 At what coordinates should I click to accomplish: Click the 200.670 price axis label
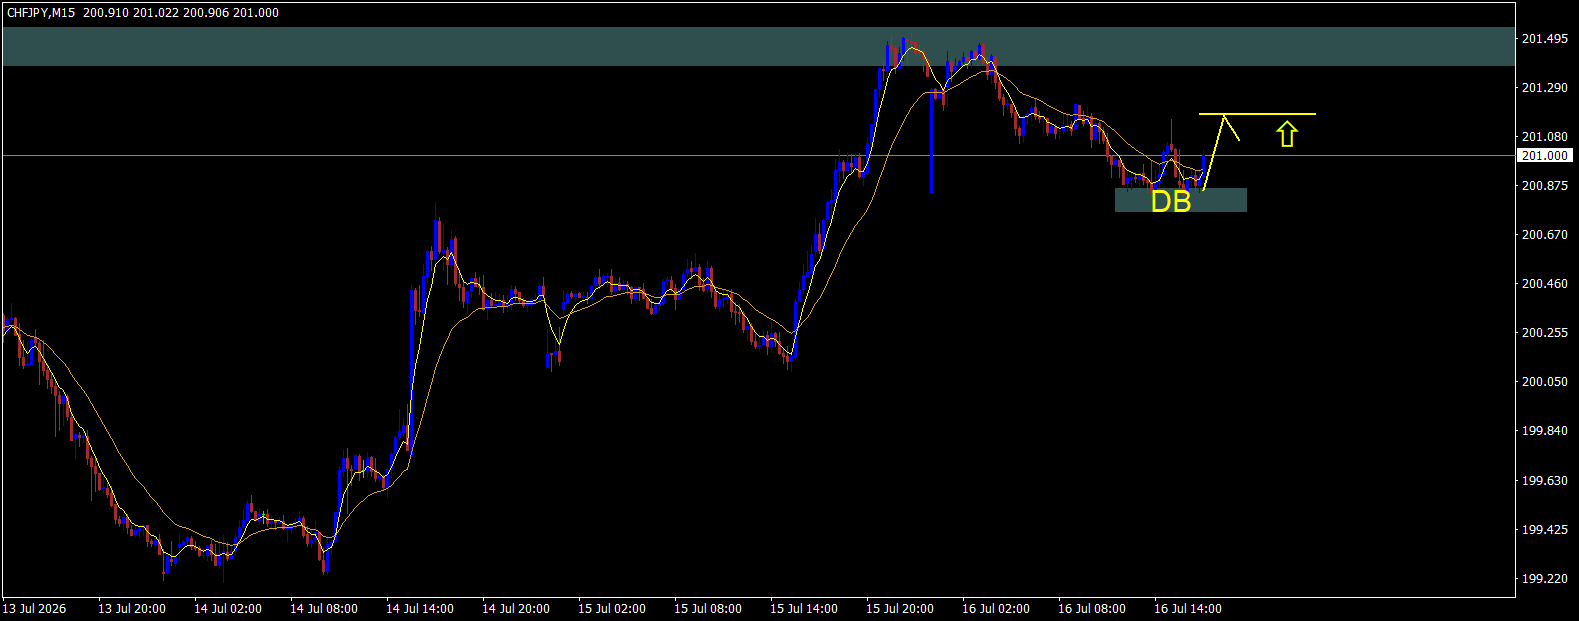1545,235
